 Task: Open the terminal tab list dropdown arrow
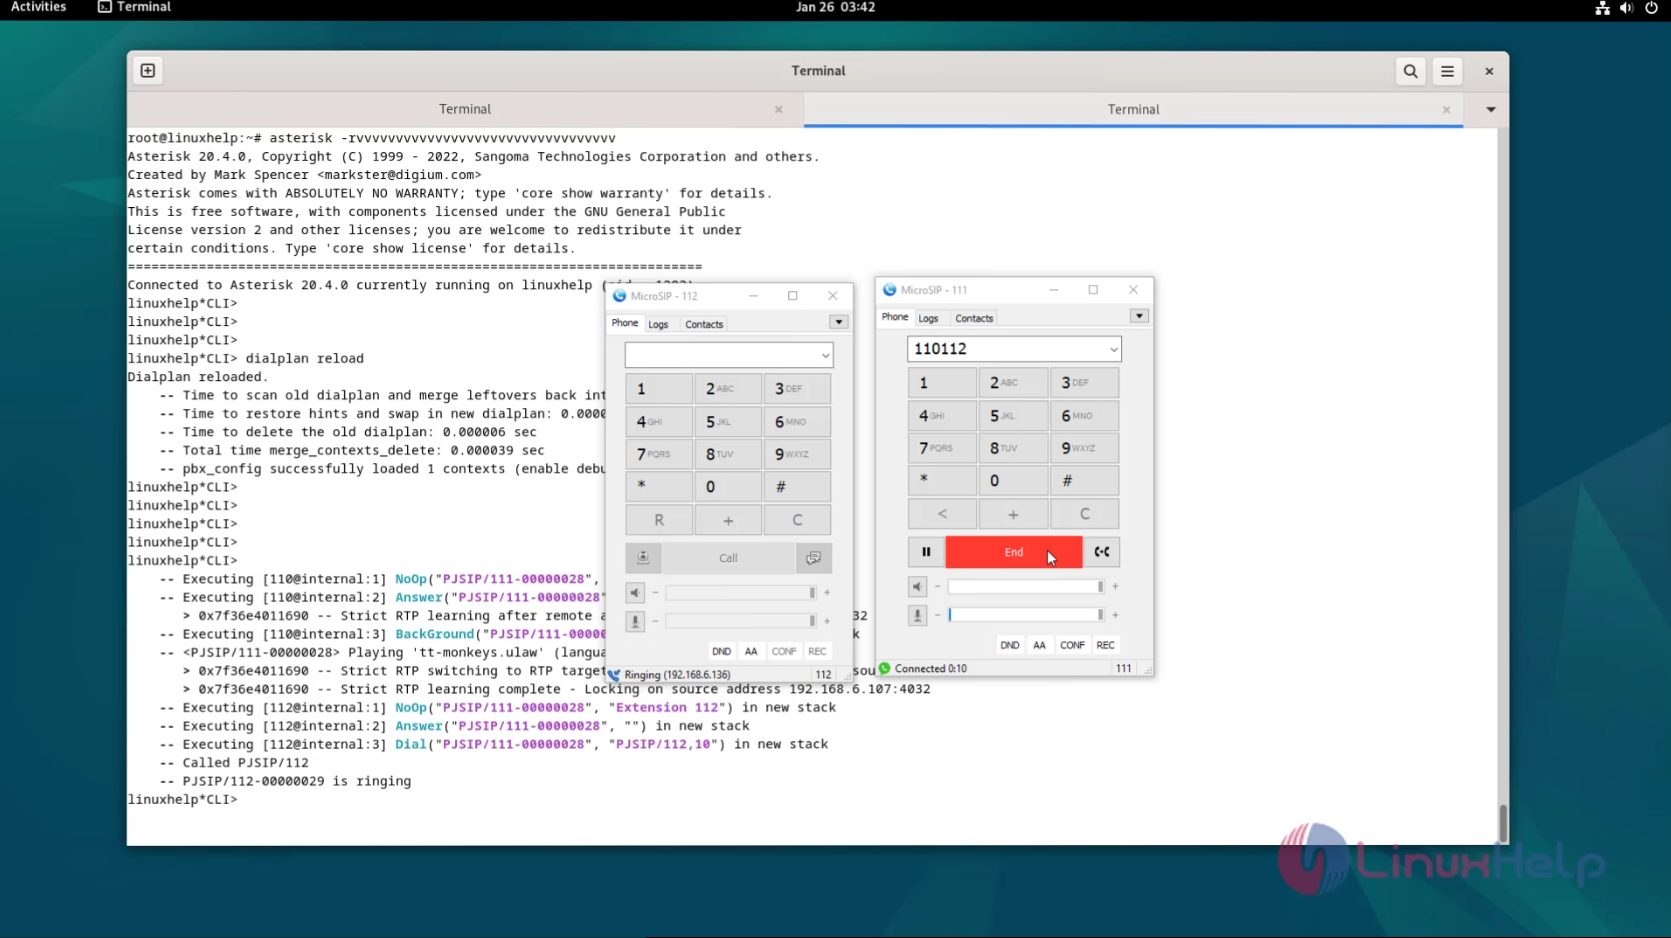click(x=1491, y=110)
